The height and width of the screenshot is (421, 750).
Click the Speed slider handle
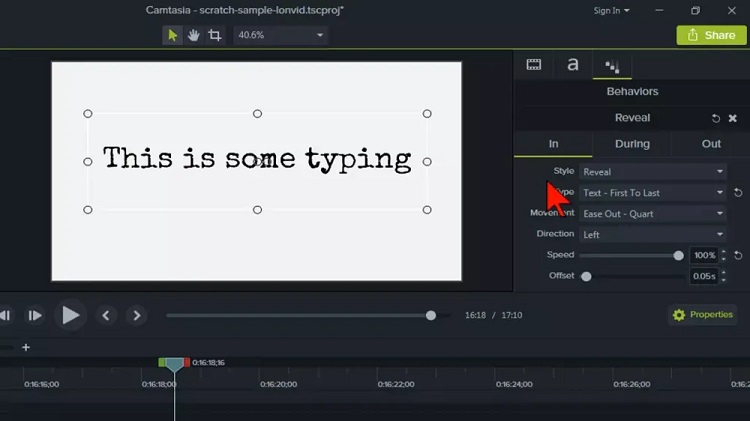coord(678,255)
